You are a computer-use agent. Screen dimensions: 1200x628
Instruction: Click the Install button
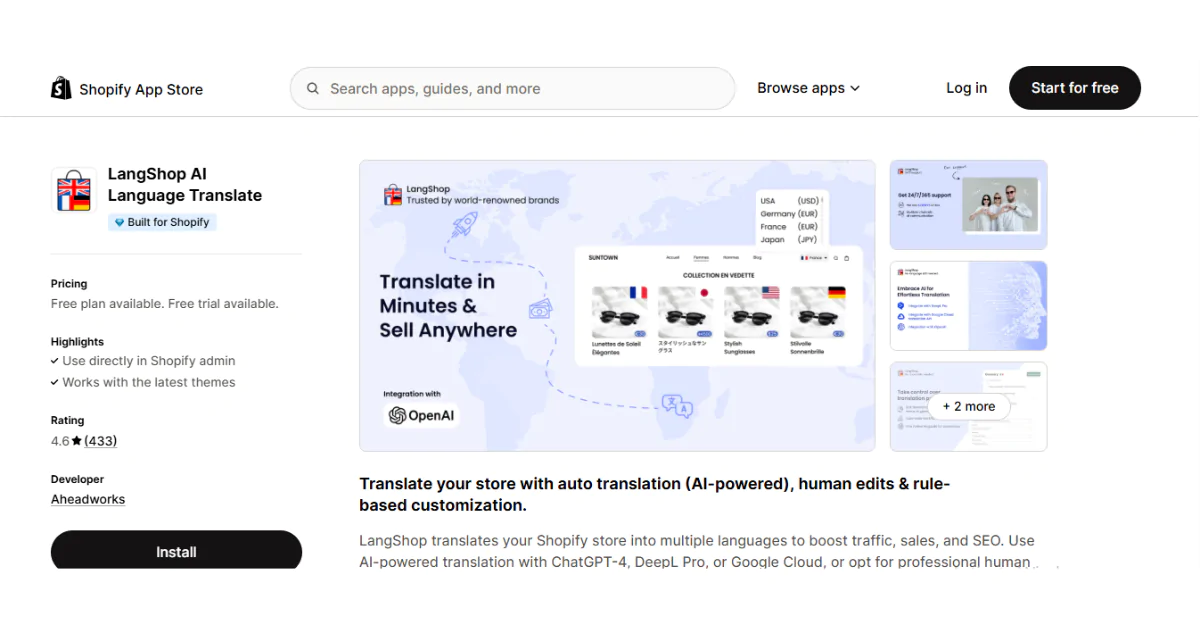click(176, 550)
